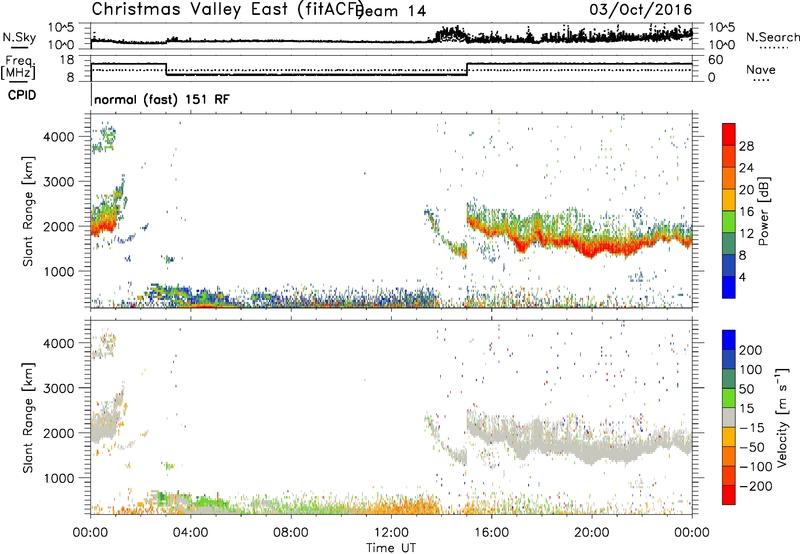Click the red bottom of the velocity colorbar

click(x=729, y=495)
